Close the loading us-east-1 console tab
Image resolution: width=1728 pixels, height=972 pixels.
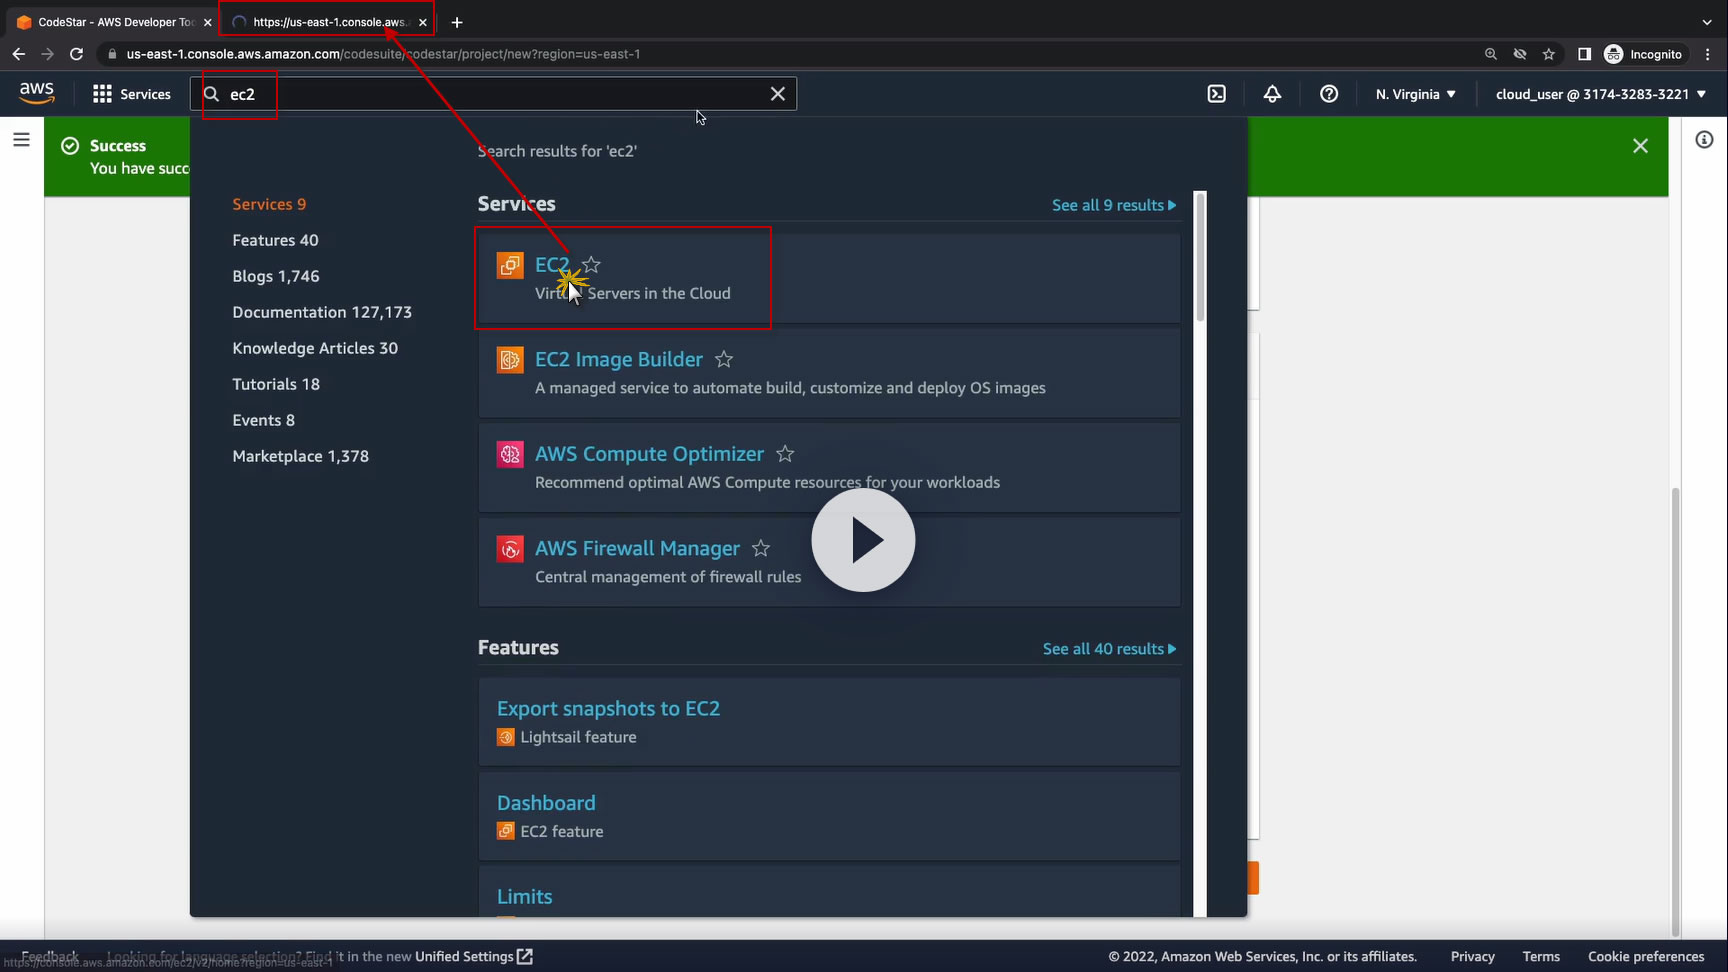click(x=423, y=22)
